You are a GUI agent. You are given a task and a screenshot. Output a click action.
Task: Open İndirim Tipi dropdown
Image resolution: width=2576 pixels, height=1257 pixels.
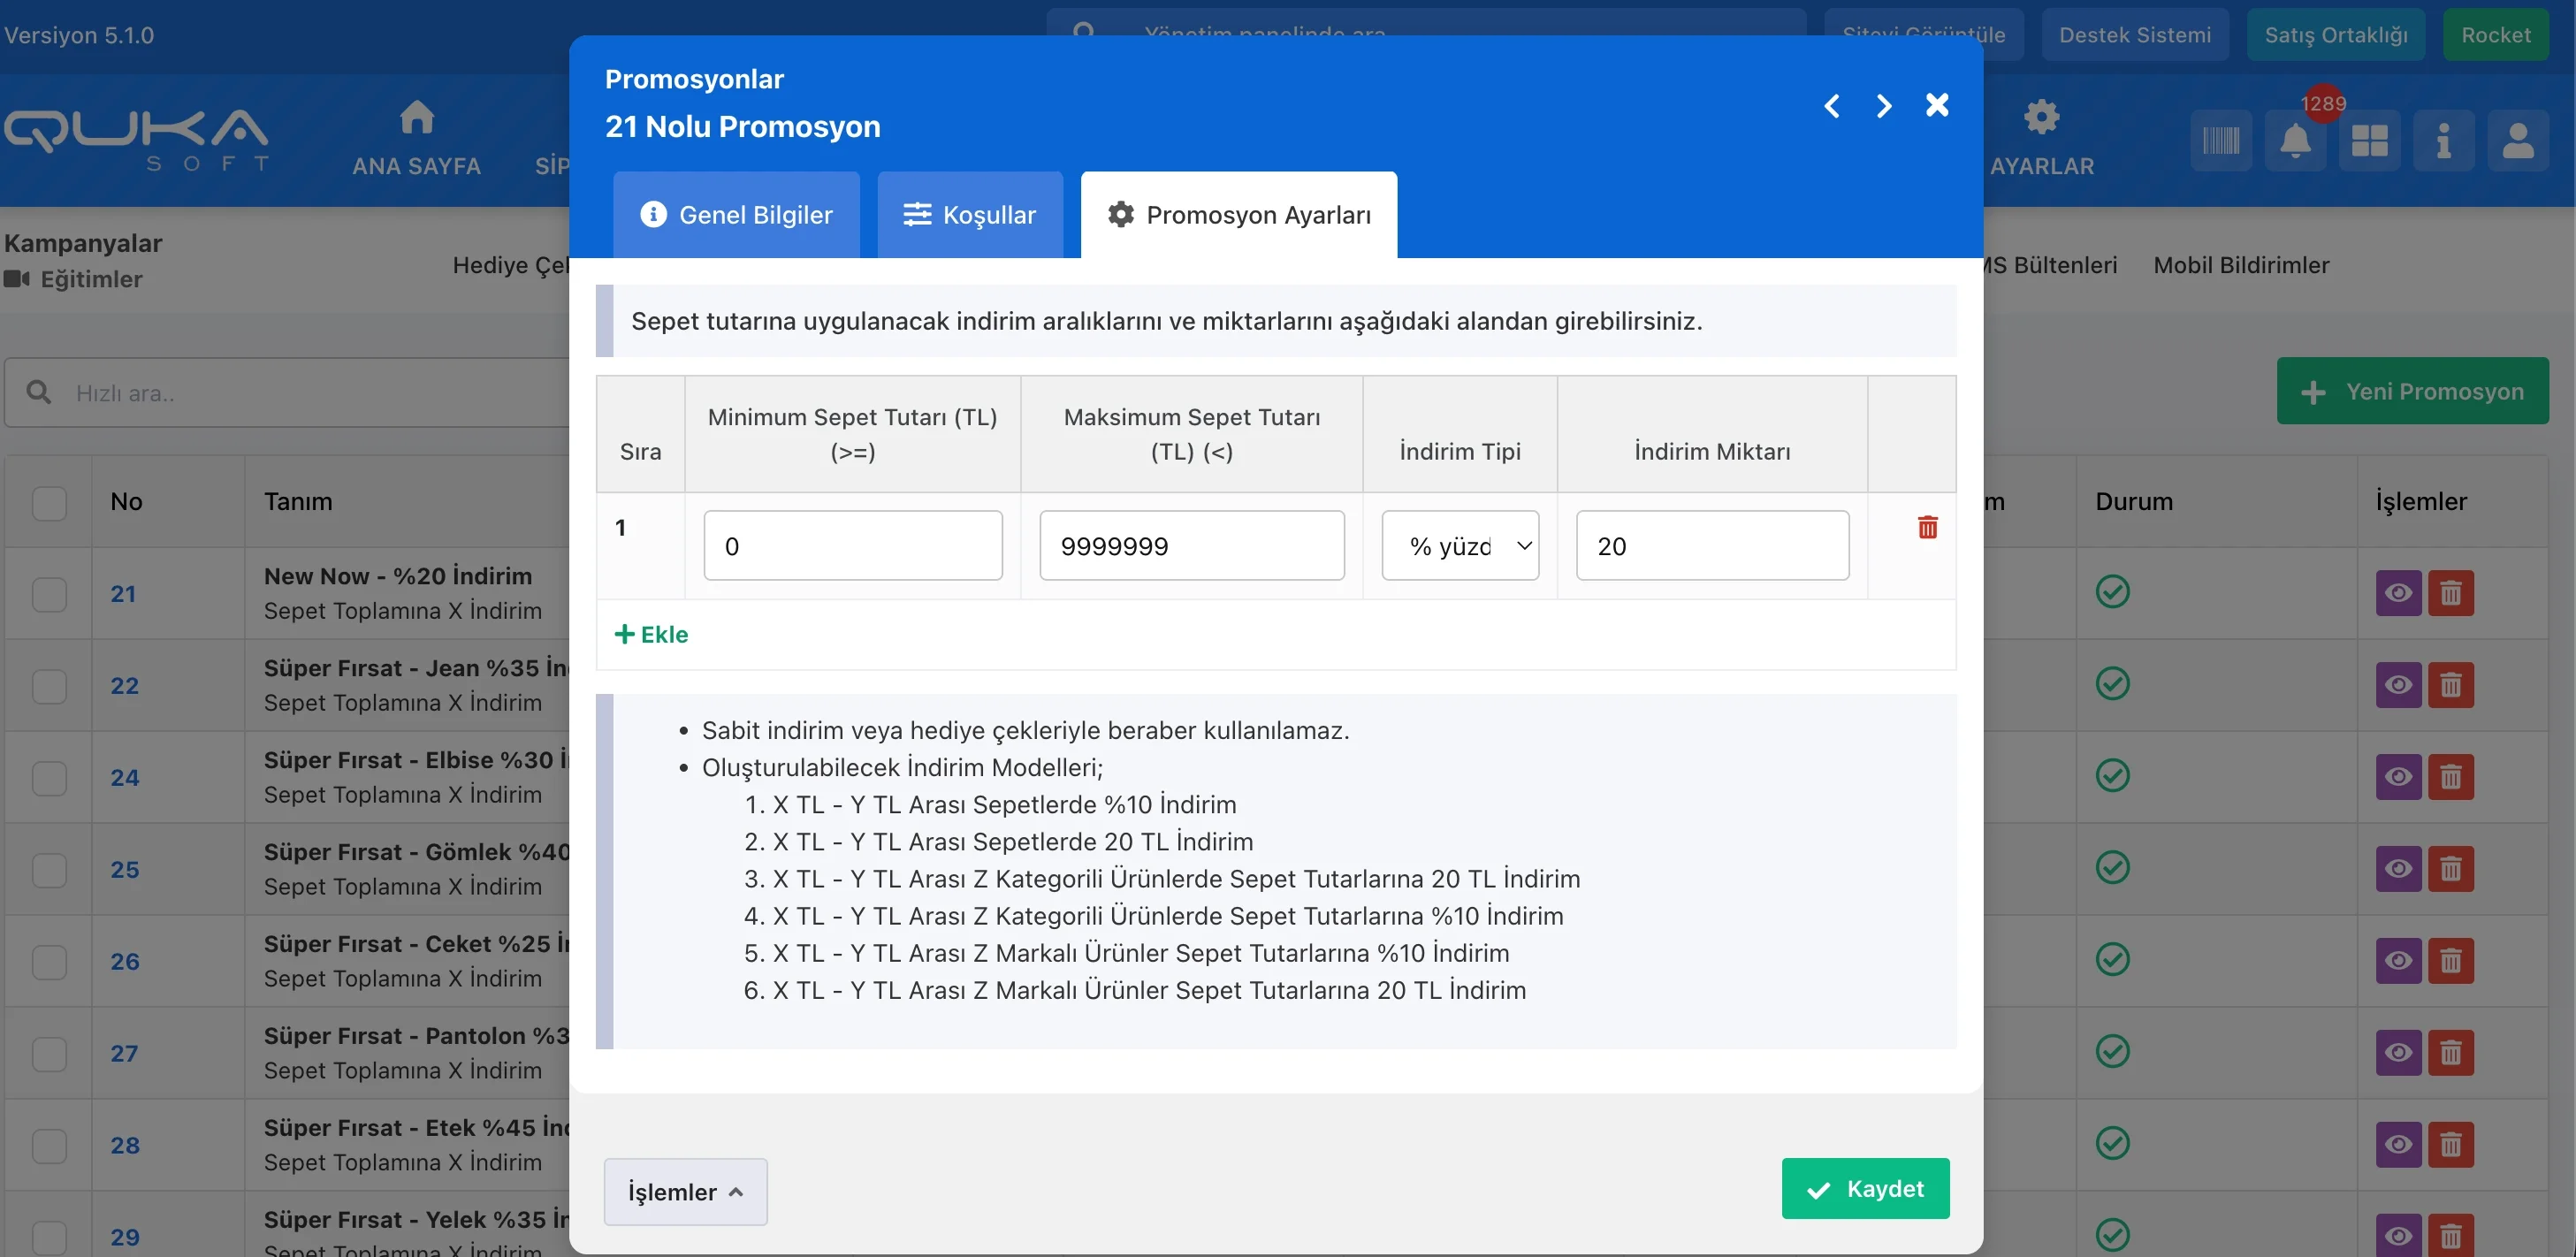tap(1460, 546)
